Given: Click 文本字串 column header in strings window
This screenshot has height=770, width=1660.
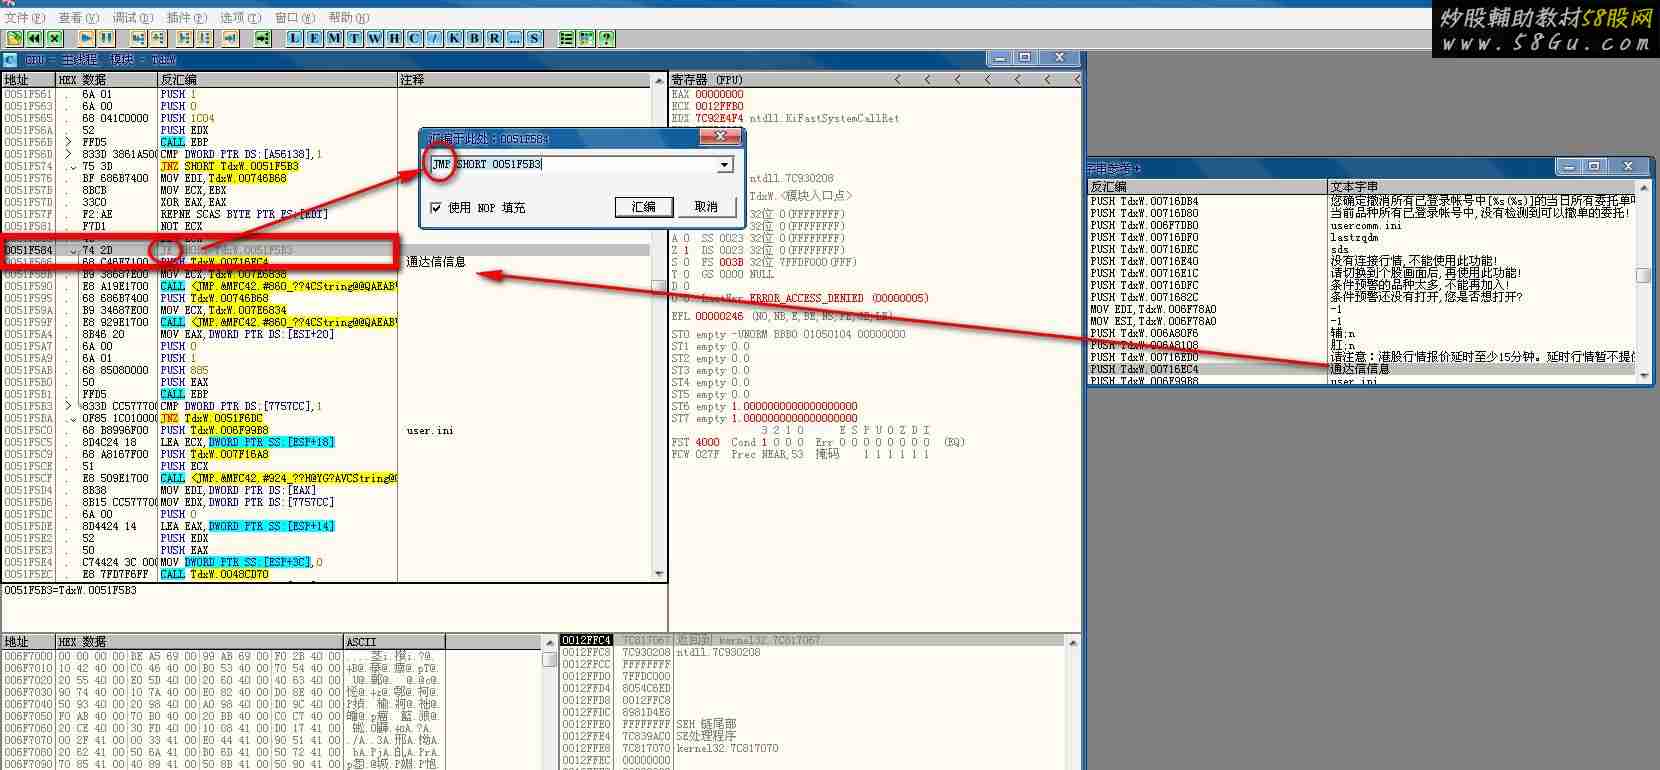Looking at the screenshot, I should click(1480, 186).
